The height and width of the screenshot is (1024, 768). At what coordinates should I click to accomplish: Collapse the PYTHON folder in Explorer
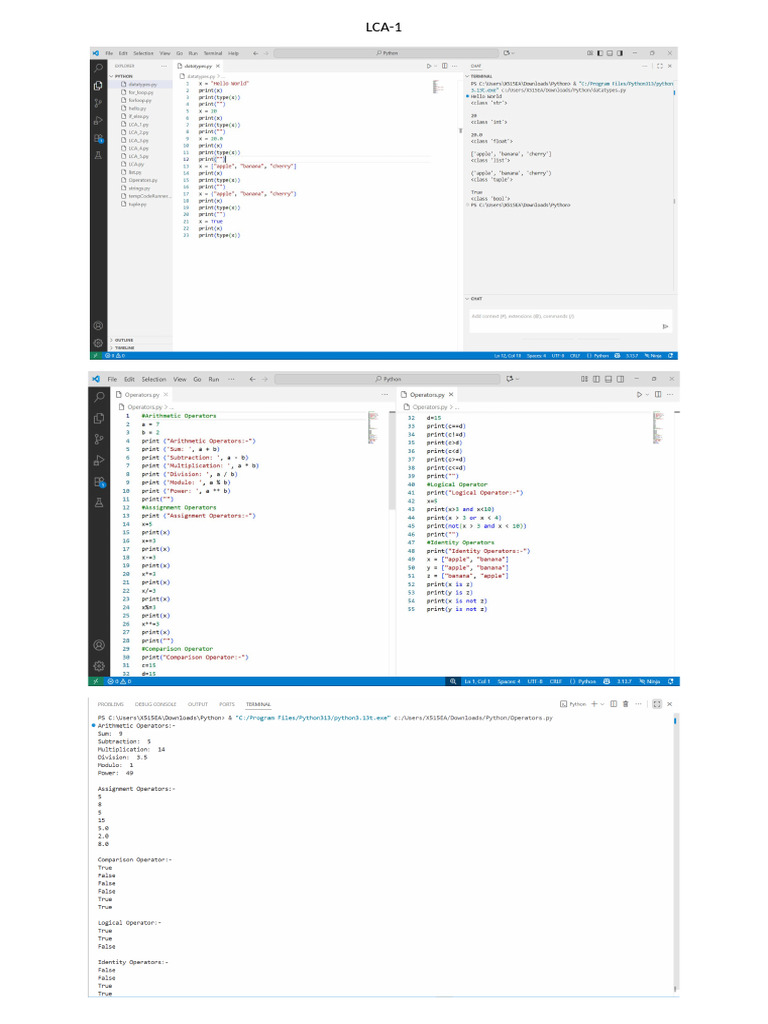click(122, 76)
